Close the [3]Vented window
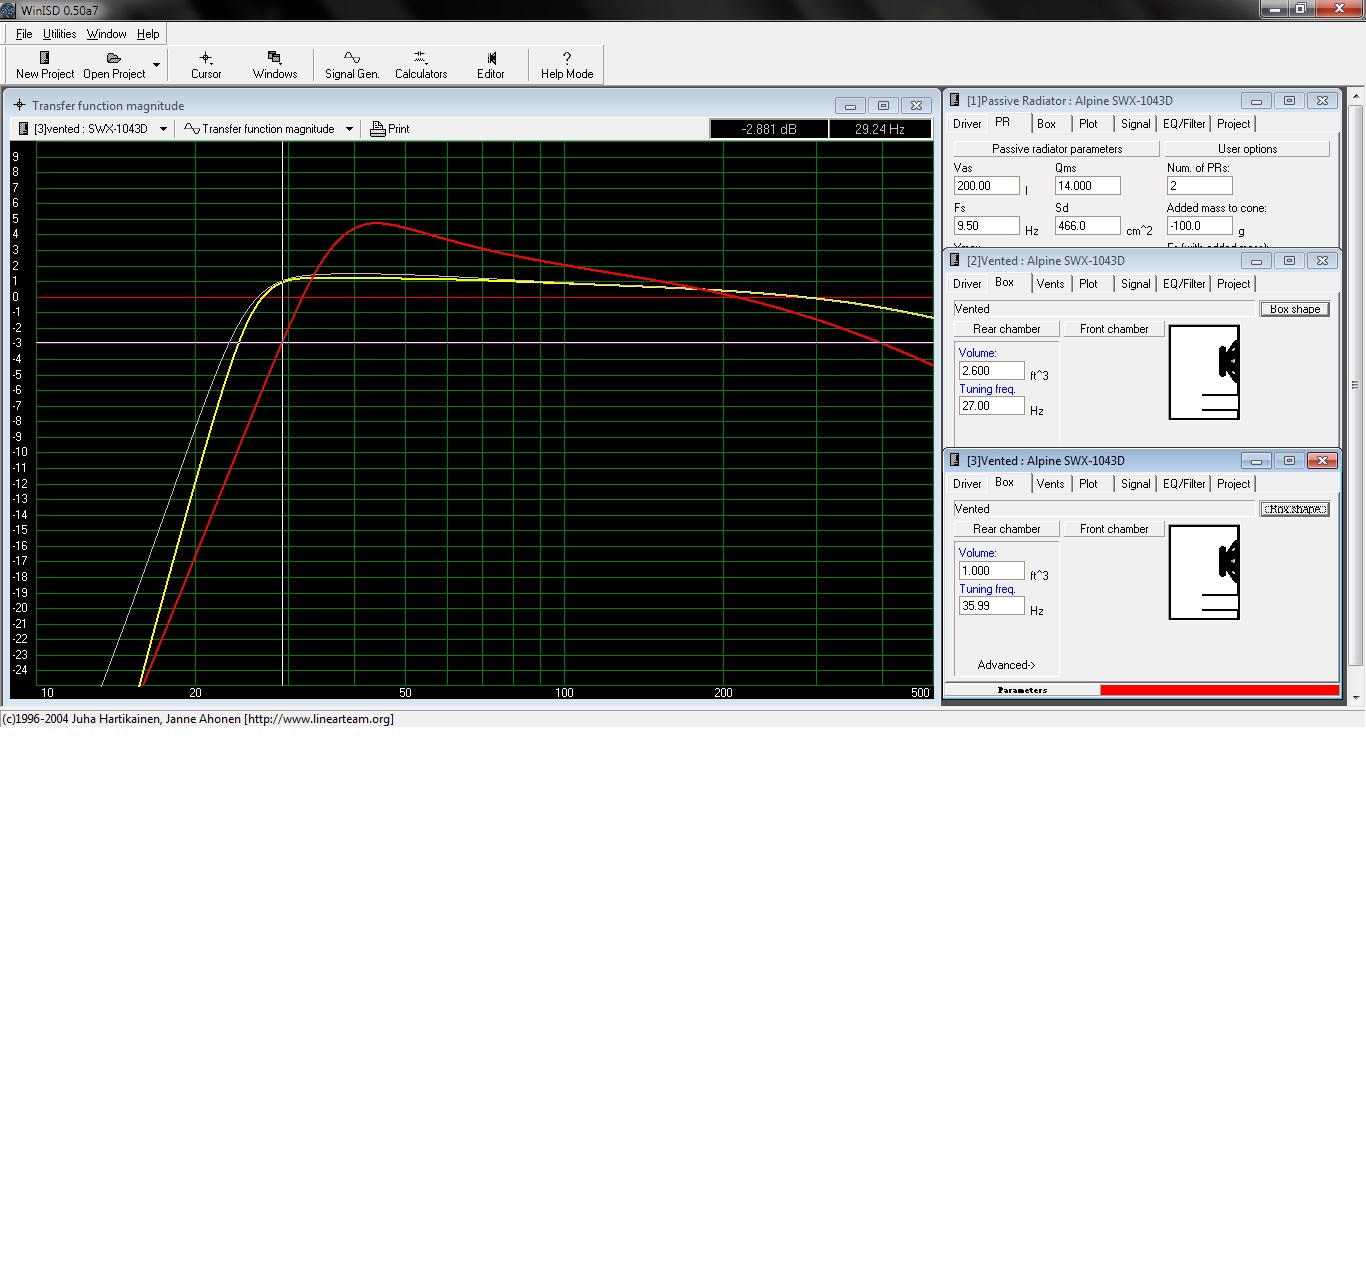The image size is (1366, 1275). (1322, 460)
